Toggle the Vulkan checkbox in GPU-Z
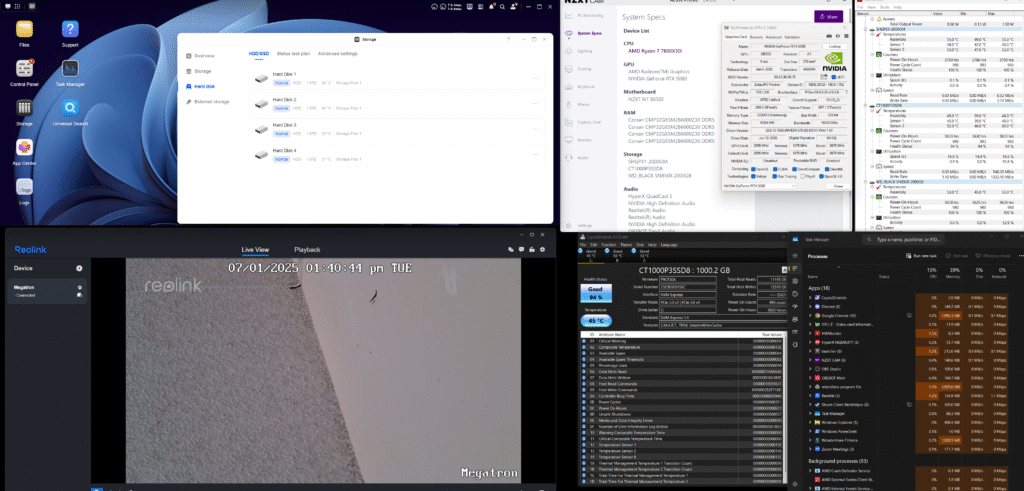Image resolution: width=1024 pixels, height=491 pixels. (x=754, y=176)
